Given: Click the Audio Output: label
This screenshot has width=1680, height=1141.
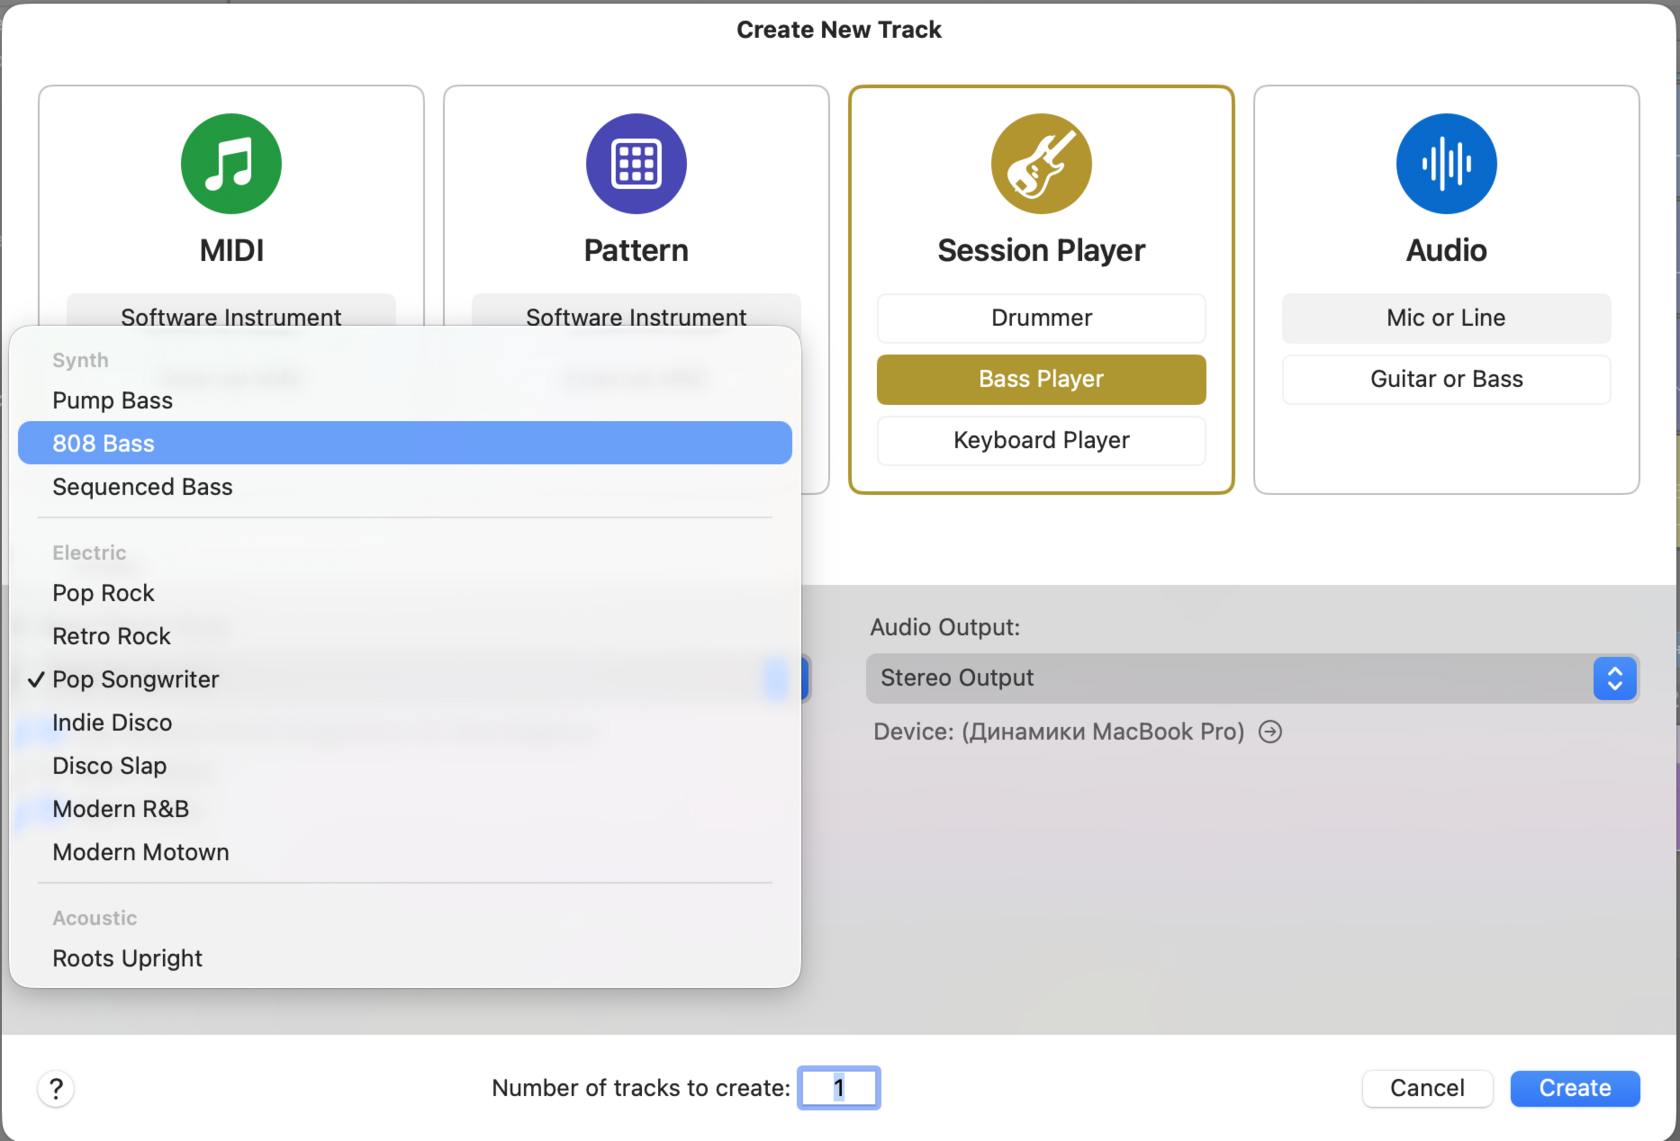Looking at the screenshot, I should [945, 627].
